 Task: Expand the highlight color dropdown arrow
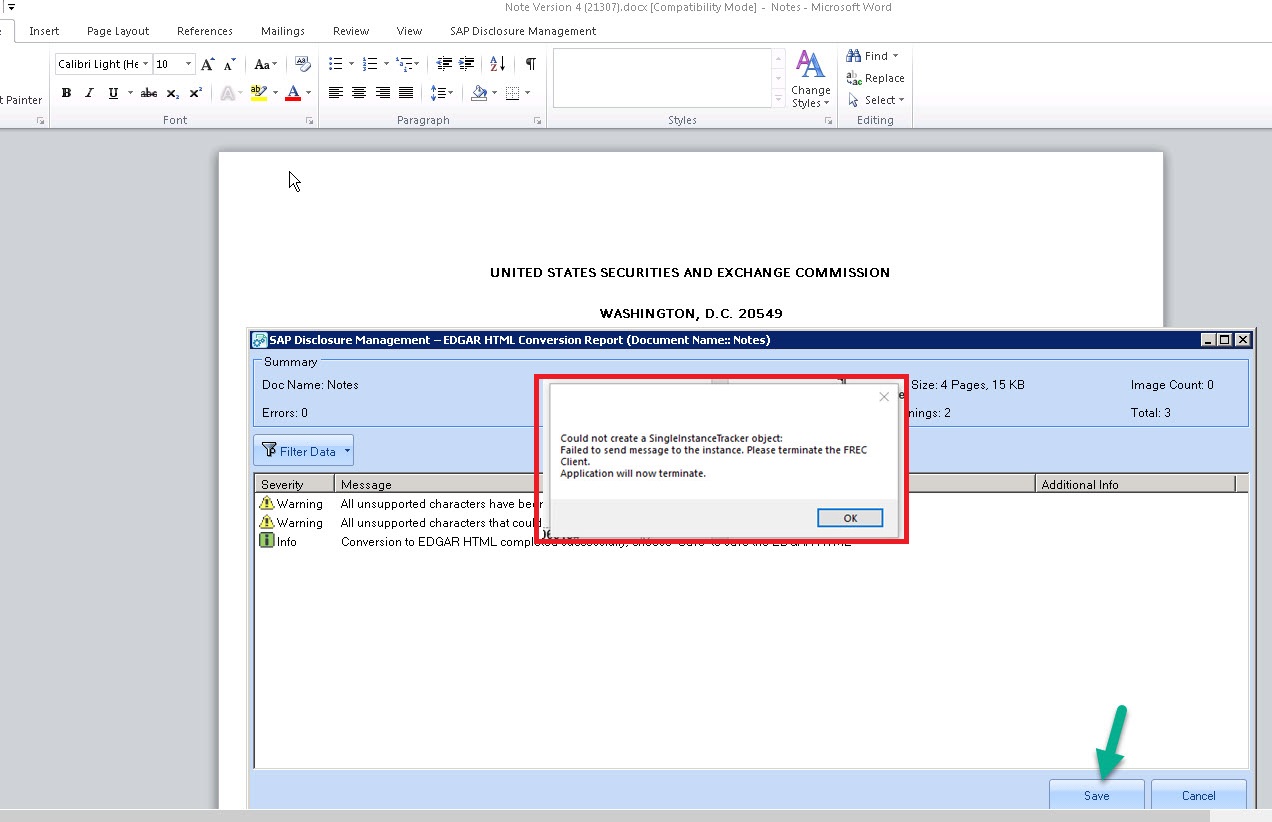[275, 93]
